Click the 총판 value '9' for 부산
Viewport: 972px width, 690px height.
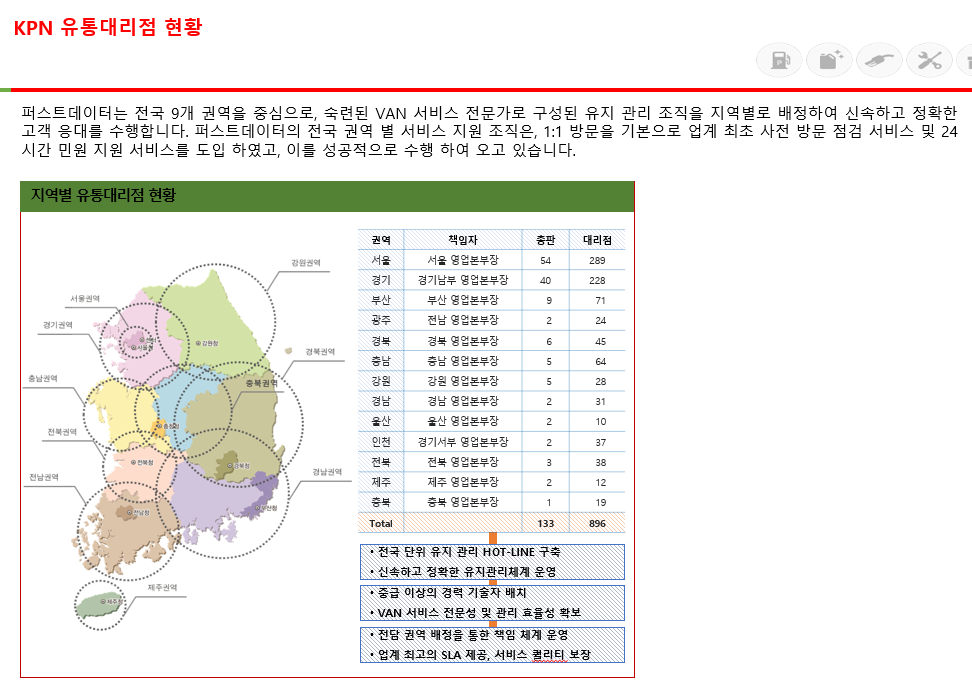[x=549, y=301]
